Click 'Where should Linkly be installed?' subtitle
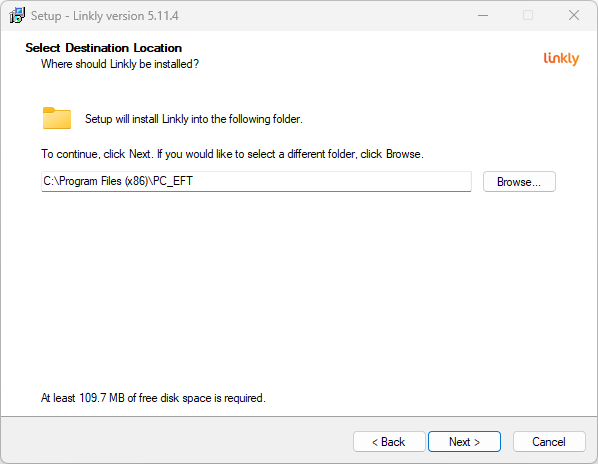Screen dimensions: 598x464 click(x=120, y=64)
